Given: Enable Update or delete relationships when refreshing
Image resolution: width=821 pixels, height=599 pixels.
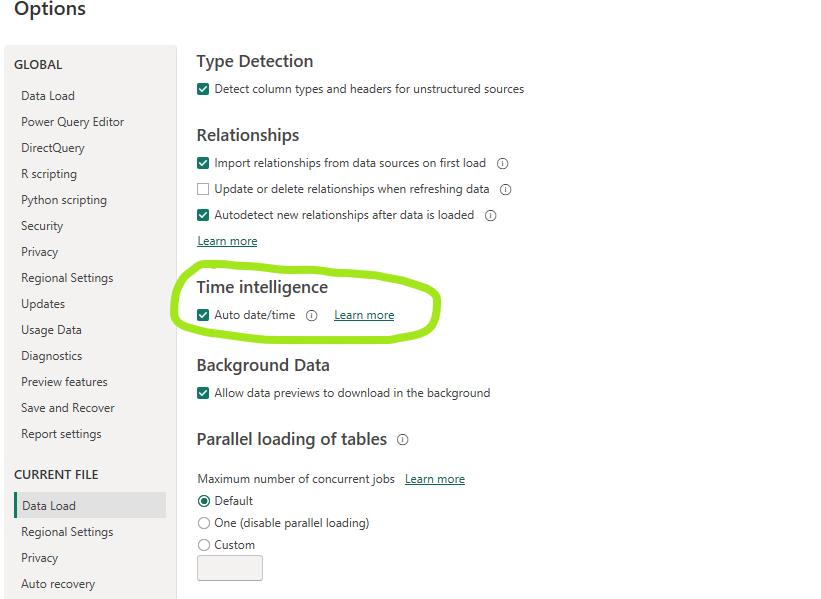Looking at the screenshot, I should [203, 189].
